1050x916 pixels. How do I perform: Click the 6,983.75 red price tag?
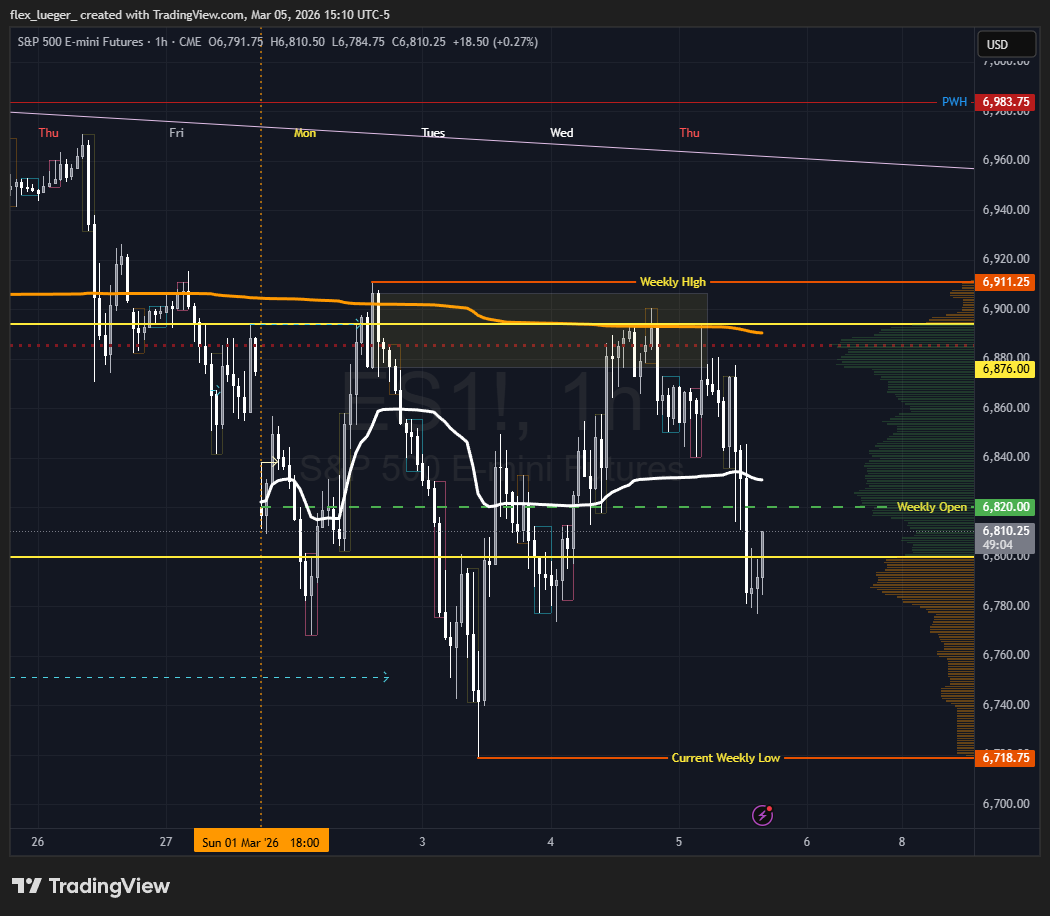[1005, 102]
